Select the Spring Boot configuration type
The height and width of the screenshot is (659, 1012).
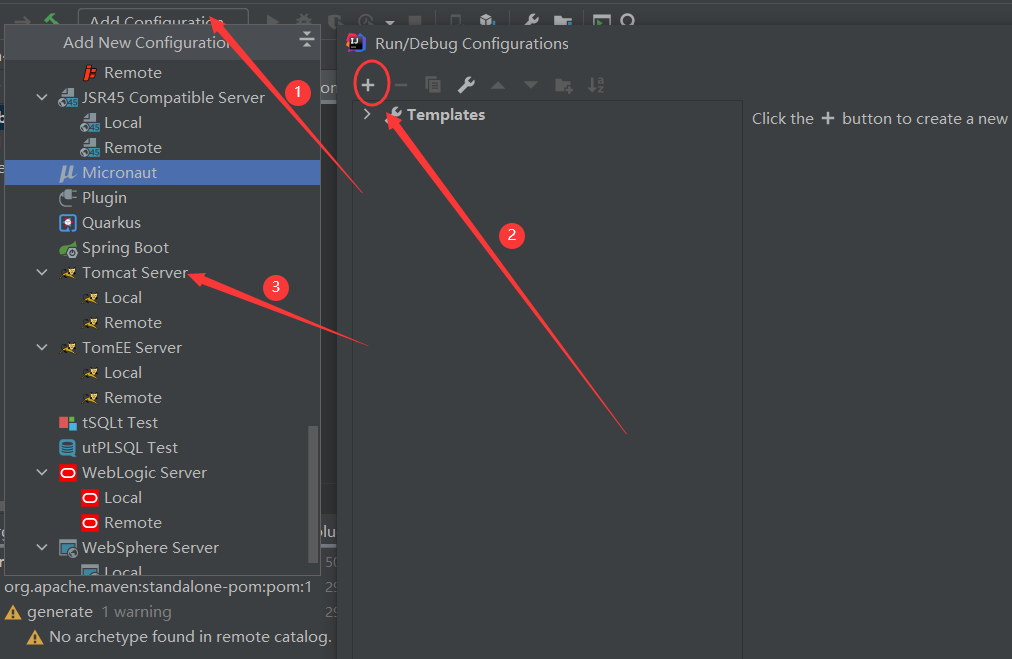(163, 248)
